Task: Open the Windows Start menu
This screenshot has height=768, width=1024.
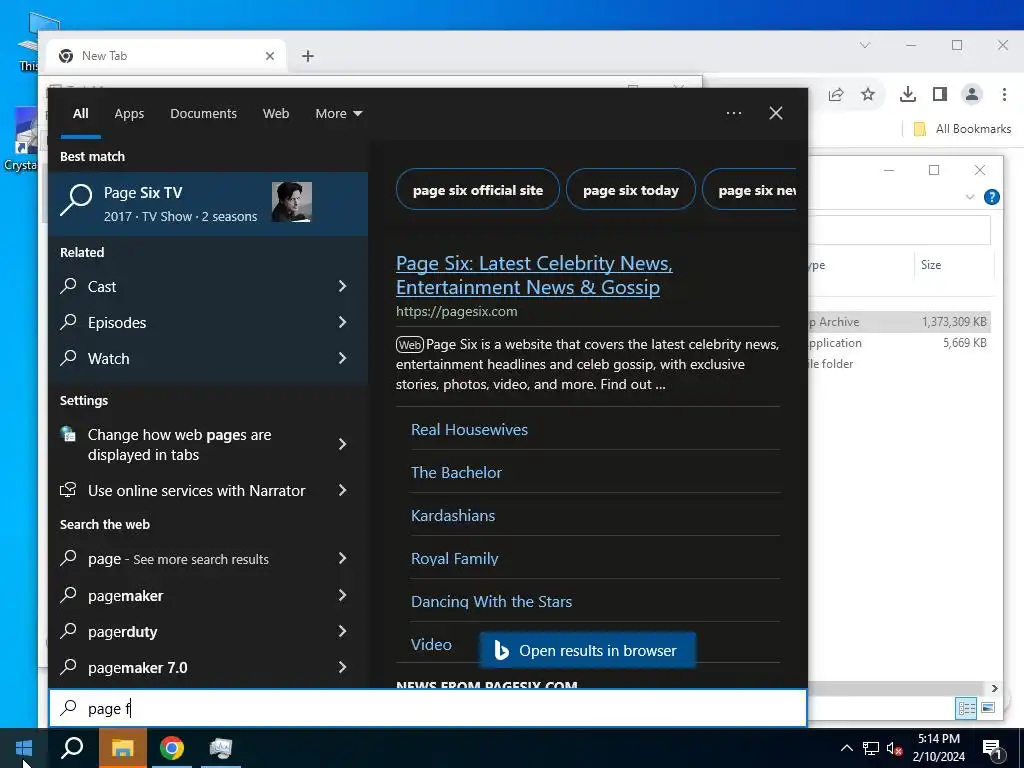Action: coord(24,748)
